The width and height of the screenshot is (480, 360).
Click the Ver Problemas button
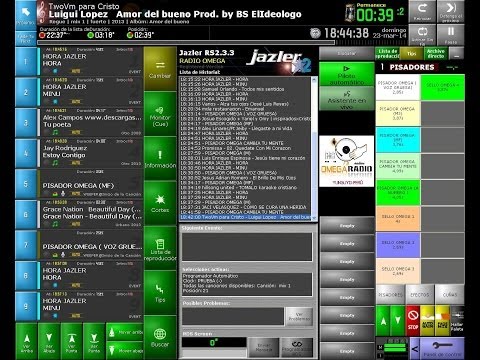(x=299, y=316)
